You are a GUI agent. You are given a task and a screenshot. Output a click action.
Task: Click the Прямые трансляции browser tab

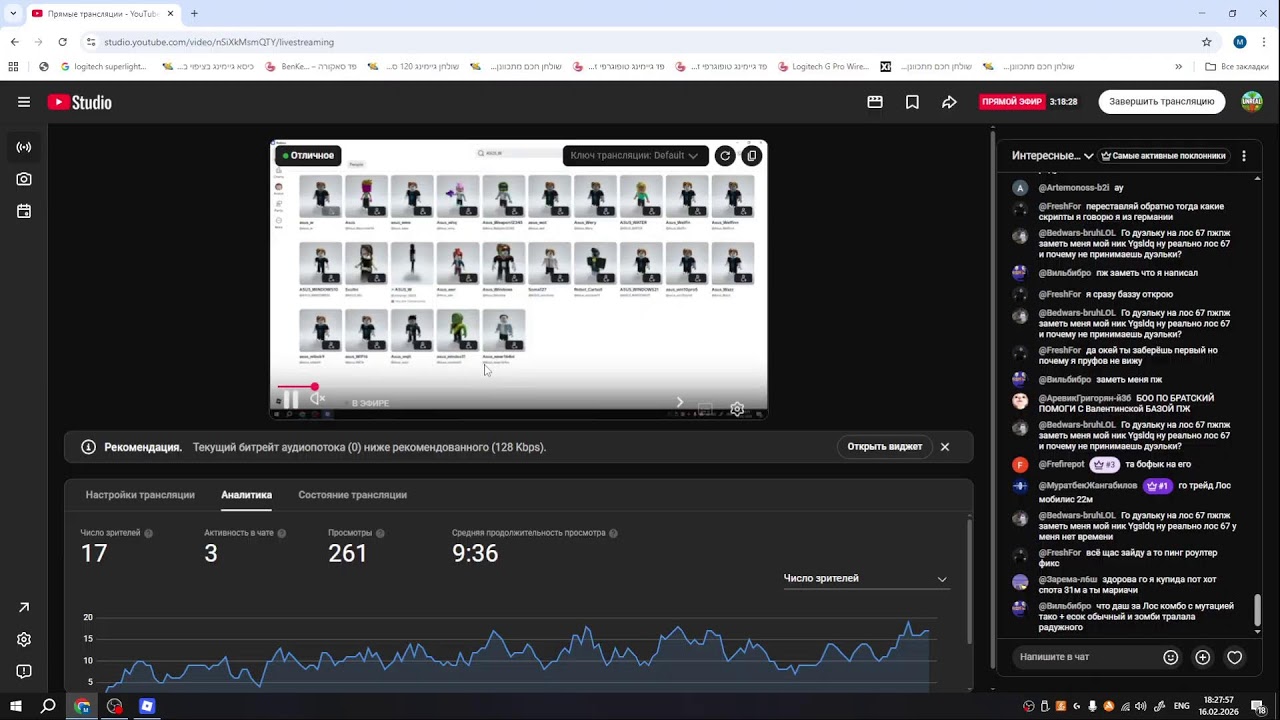(102, 14)
